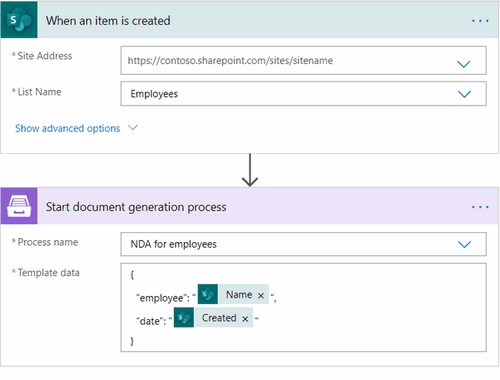Click the Site Address label
This screenshot has height=380, width=500.
click(x=44, y=56)
